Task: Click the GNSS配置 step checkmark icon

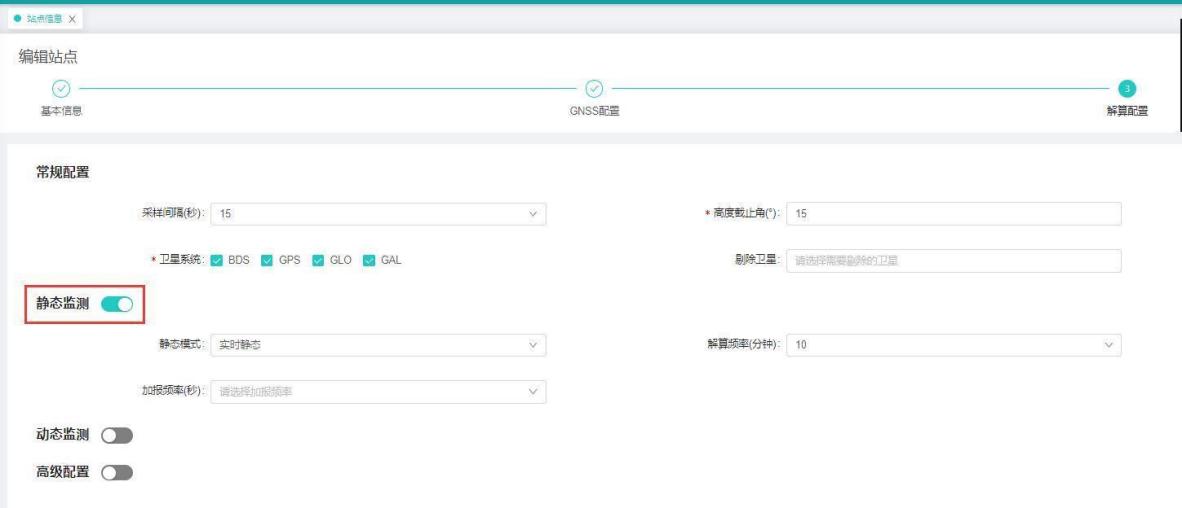Action: point(593,88)
